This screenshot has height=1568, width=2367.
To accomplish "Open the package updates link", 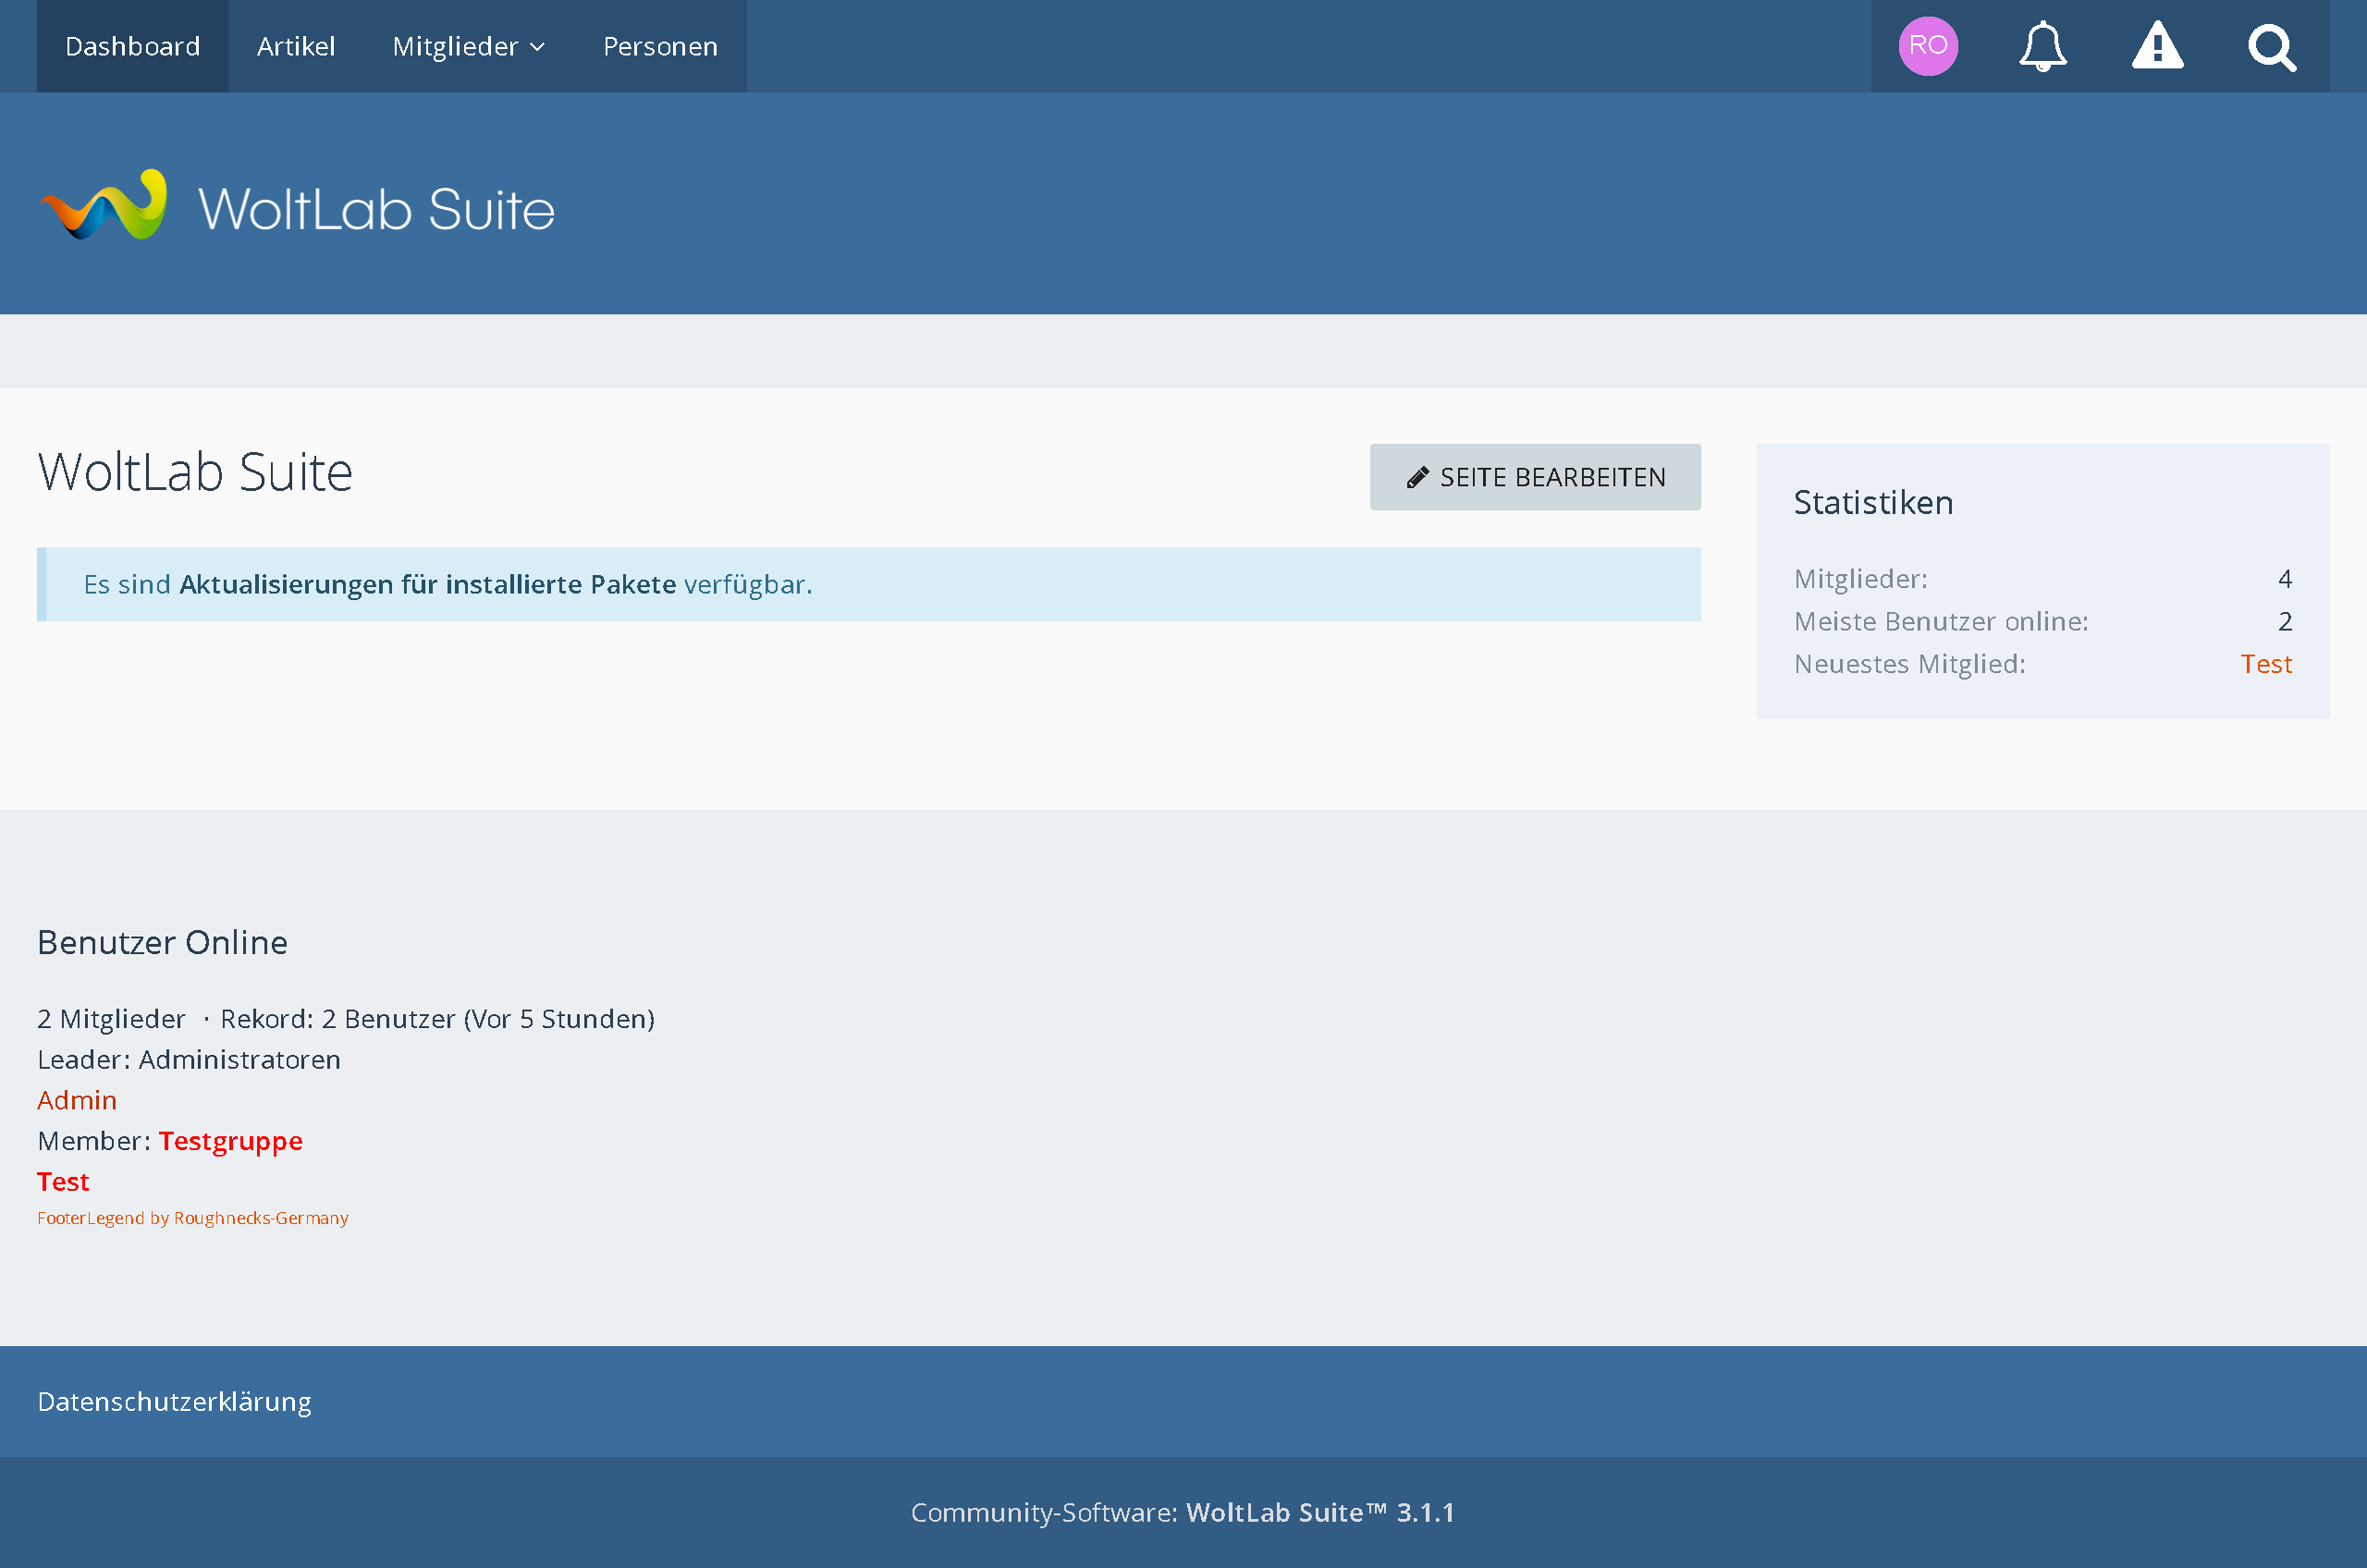I will (x=428, y=584).
